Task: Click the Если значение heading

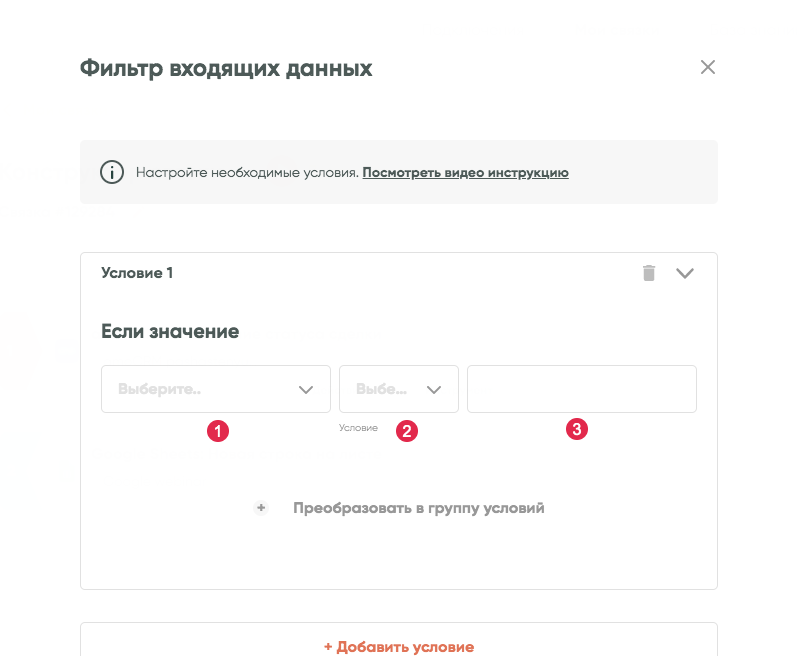Action: (x=170, y=331)
